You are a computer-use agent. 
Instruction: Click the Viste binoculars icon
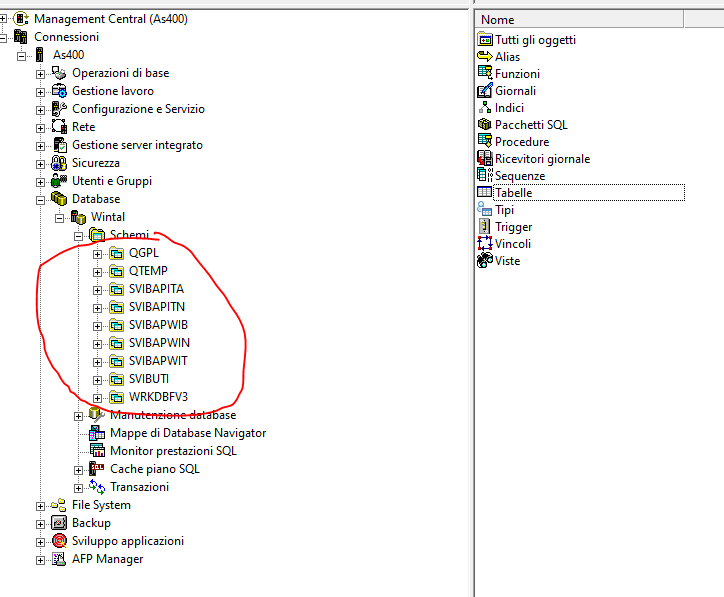(485, 261)
